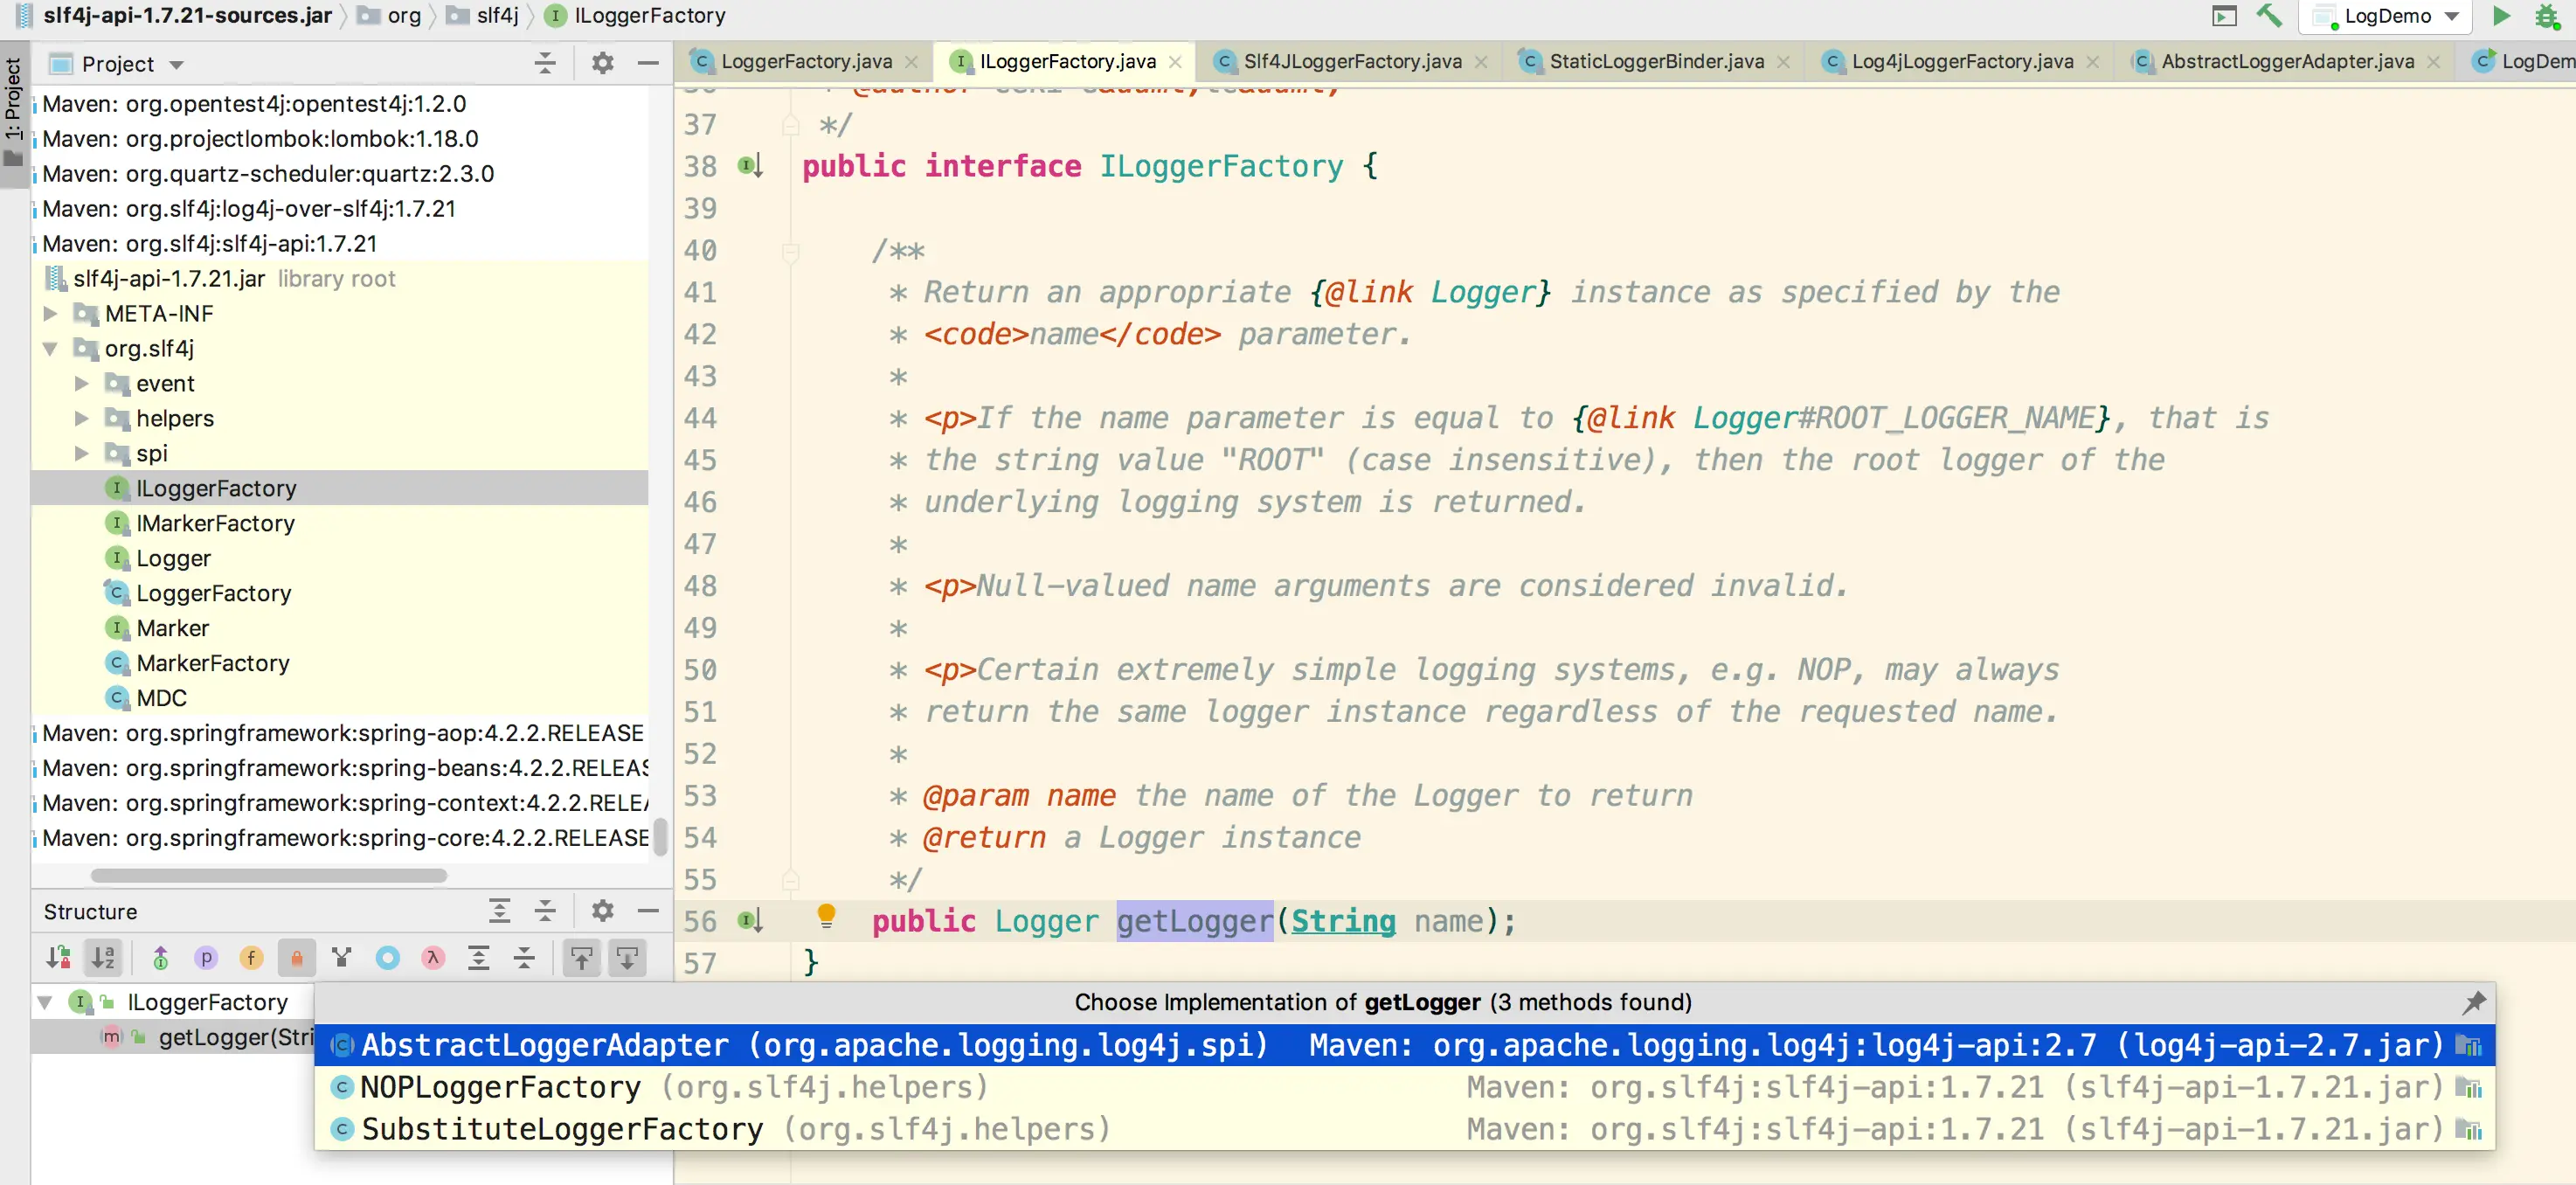Choose NOPLoggerFactory implementation in popup

[1405, 1087]
